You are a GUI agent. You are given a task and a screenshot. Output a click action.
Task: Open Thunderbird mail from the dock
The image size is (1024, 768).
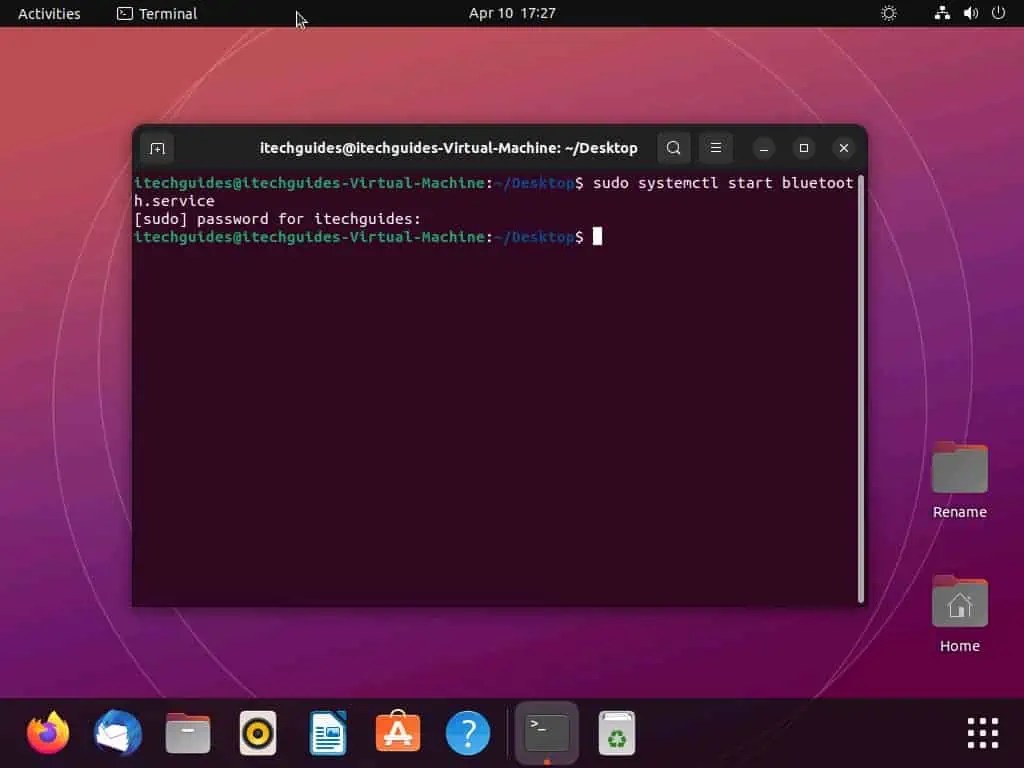(117, 733)
